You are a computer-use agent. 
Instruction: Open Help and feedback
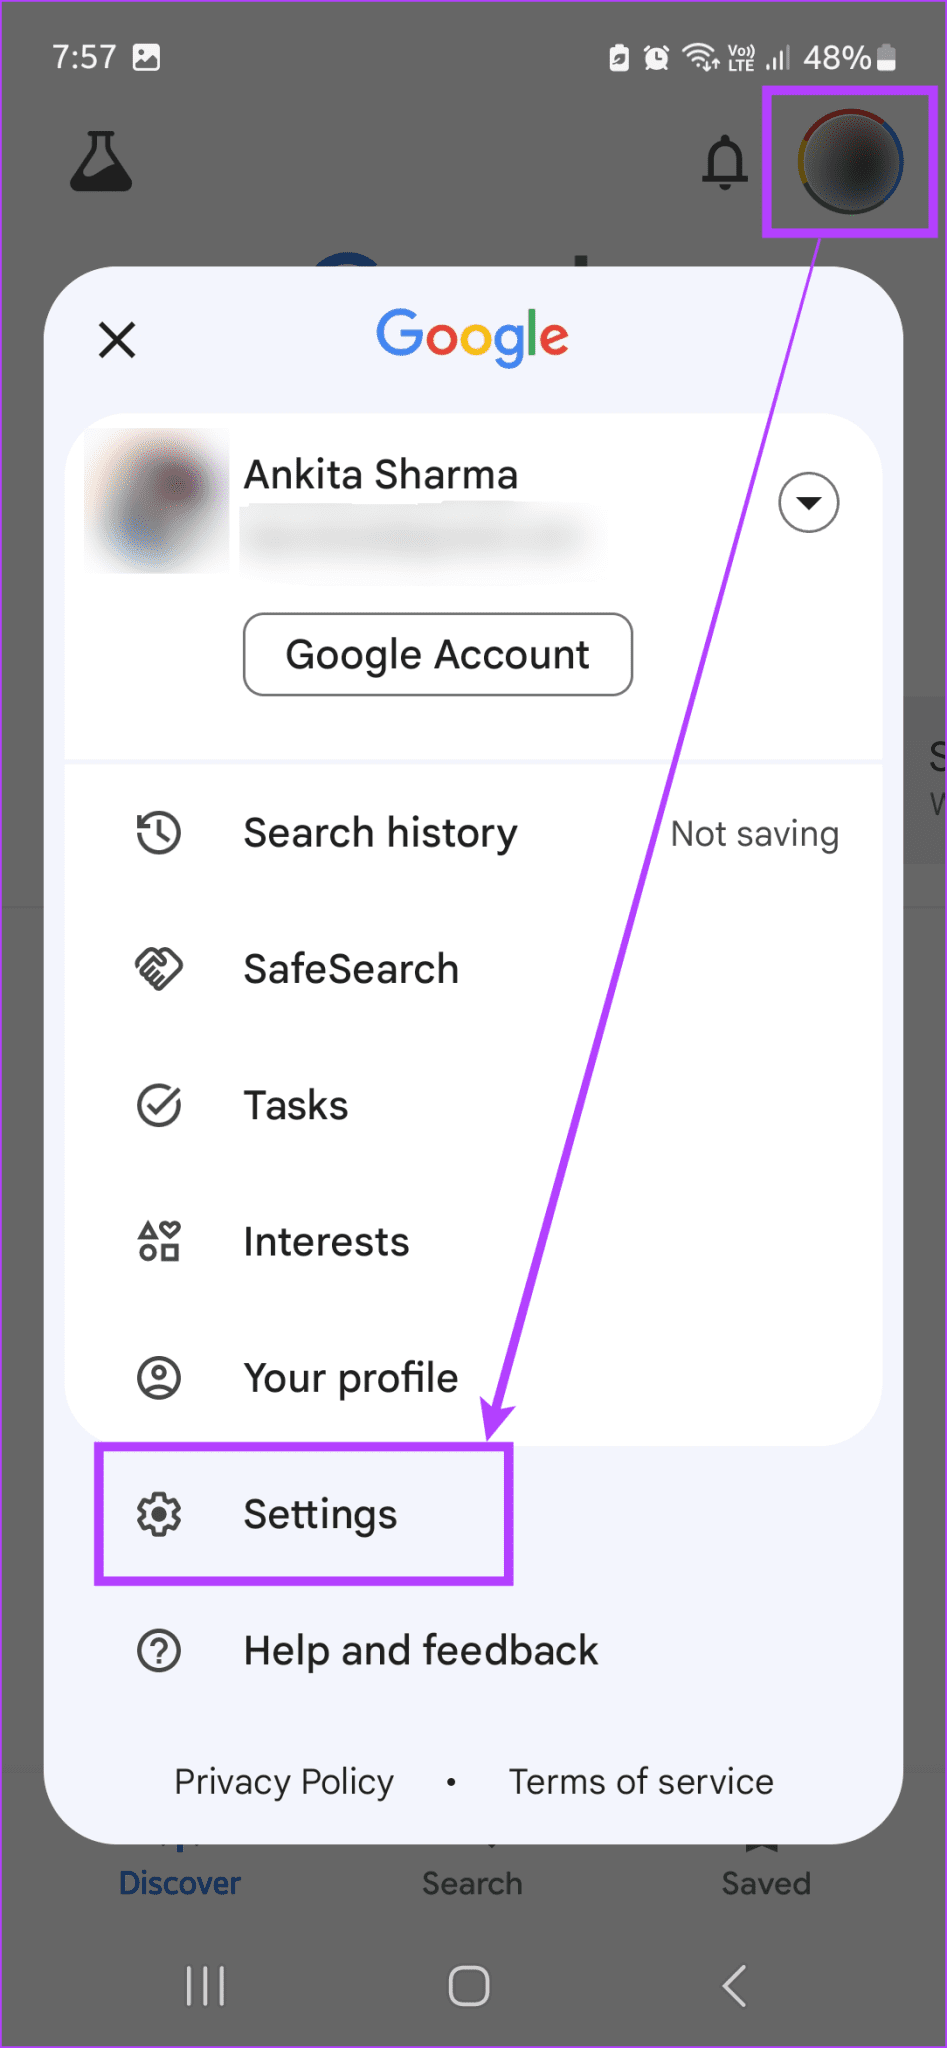tap(474, 1650)
